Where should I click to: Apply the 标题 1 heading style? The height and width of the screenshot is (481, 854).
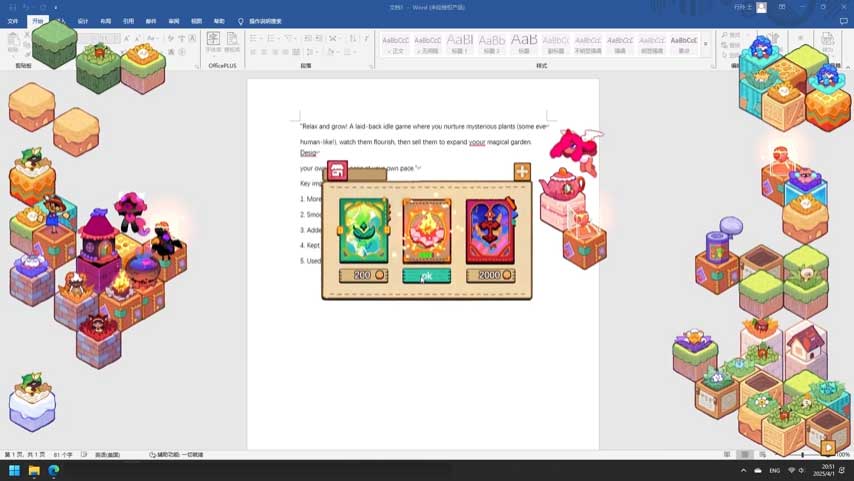pos(460,44)
